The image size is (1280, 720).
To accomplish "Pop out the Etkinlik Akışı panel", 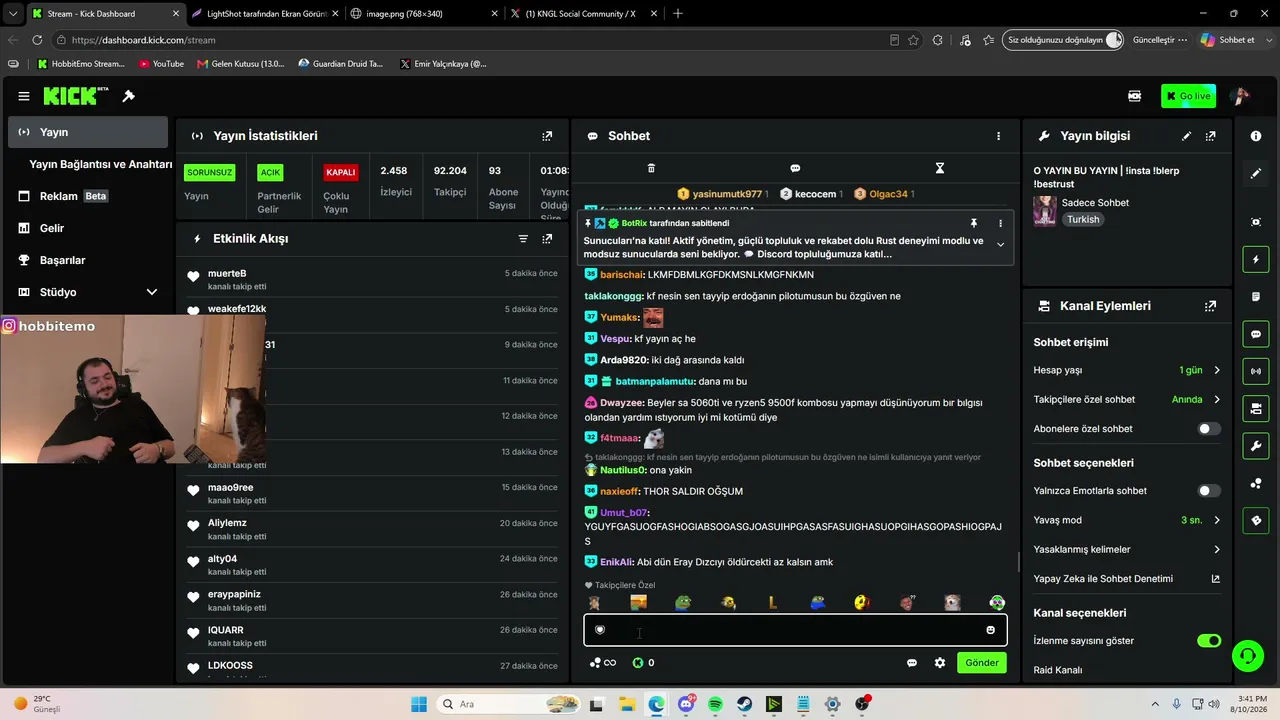I will 547,239.
